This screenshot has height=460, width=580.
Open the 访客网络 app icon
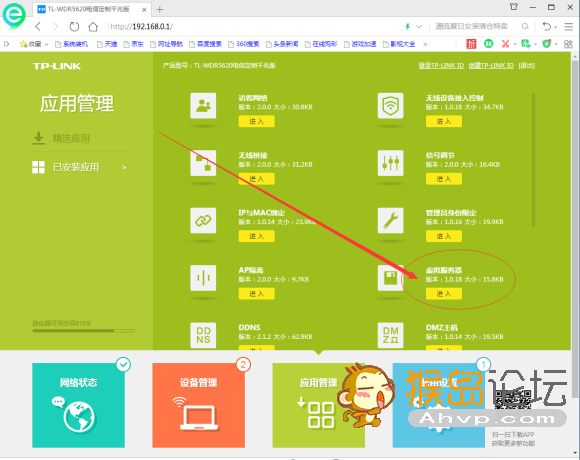click(x=203, y=106)
